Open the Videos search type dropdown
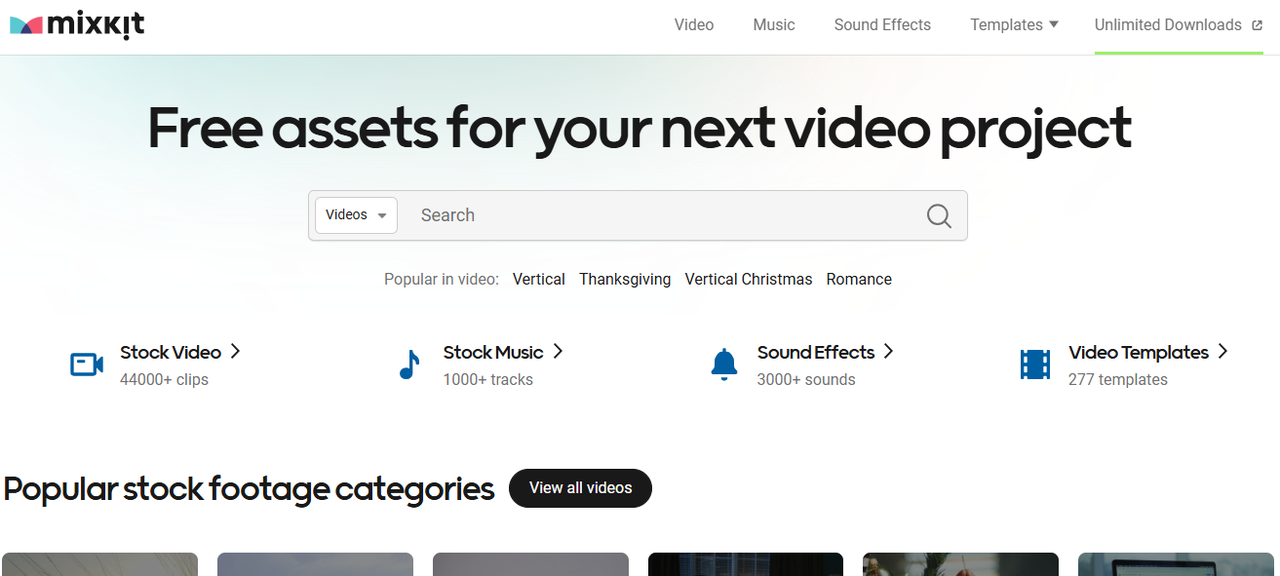Screen dimensions: 1280x576 356,215
